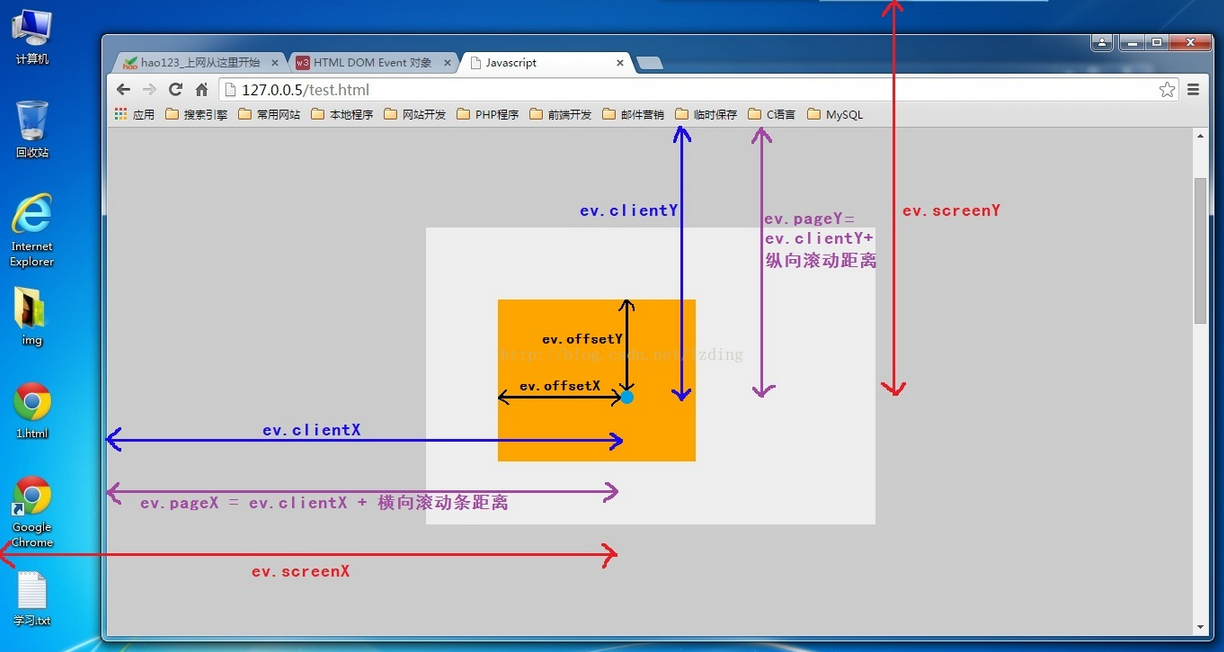
Task: Open the Chrome menu icon
Action: 1193,89
